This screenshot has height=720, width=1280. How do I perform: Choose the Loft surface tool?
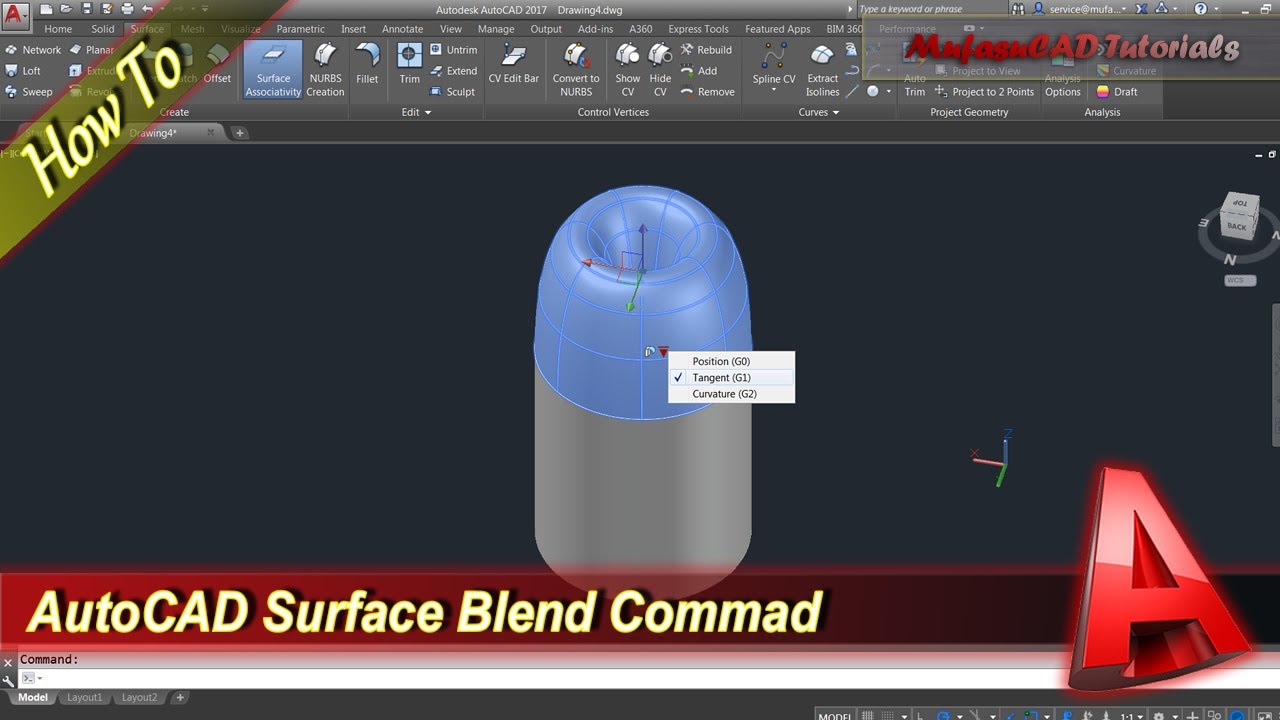23,71
